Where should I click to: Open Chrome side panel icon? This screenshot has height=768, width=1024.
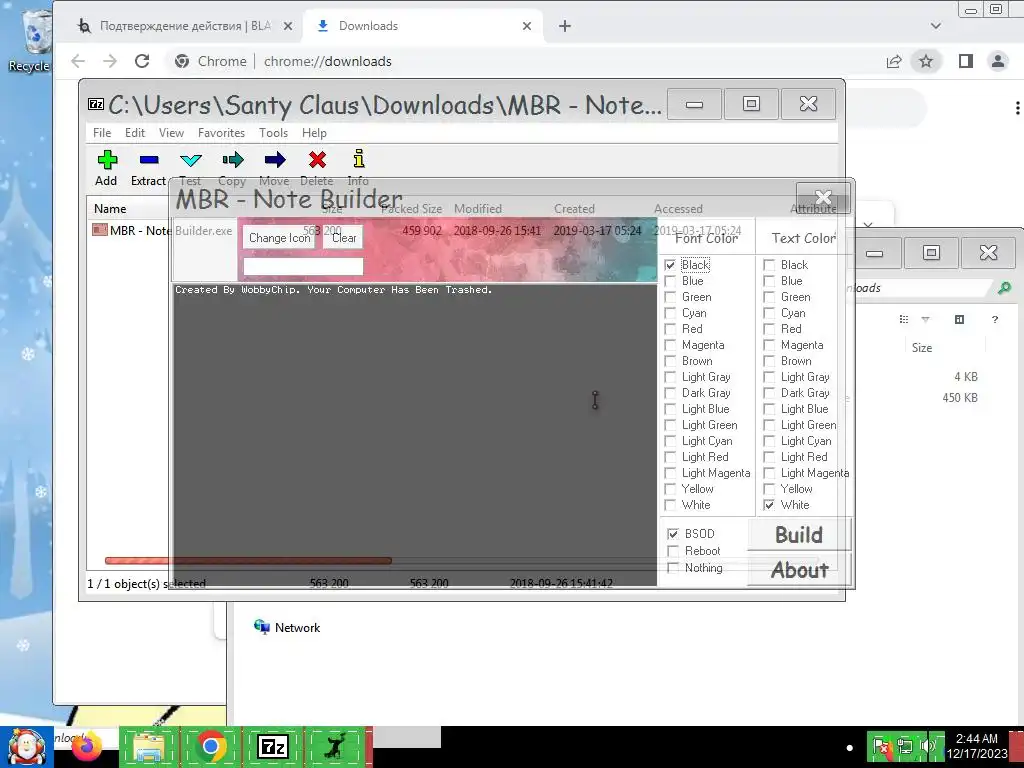[x=965, y=61]
